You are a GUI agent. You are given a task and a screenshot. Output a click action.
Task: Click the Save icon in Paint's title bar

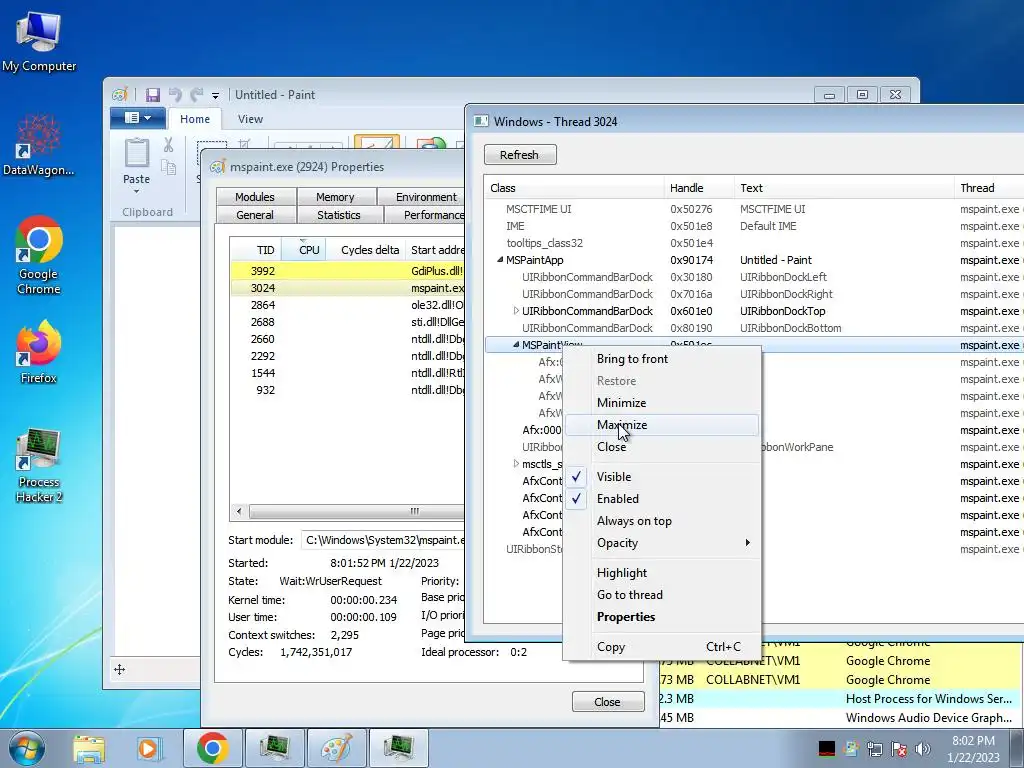click(153, 95)
